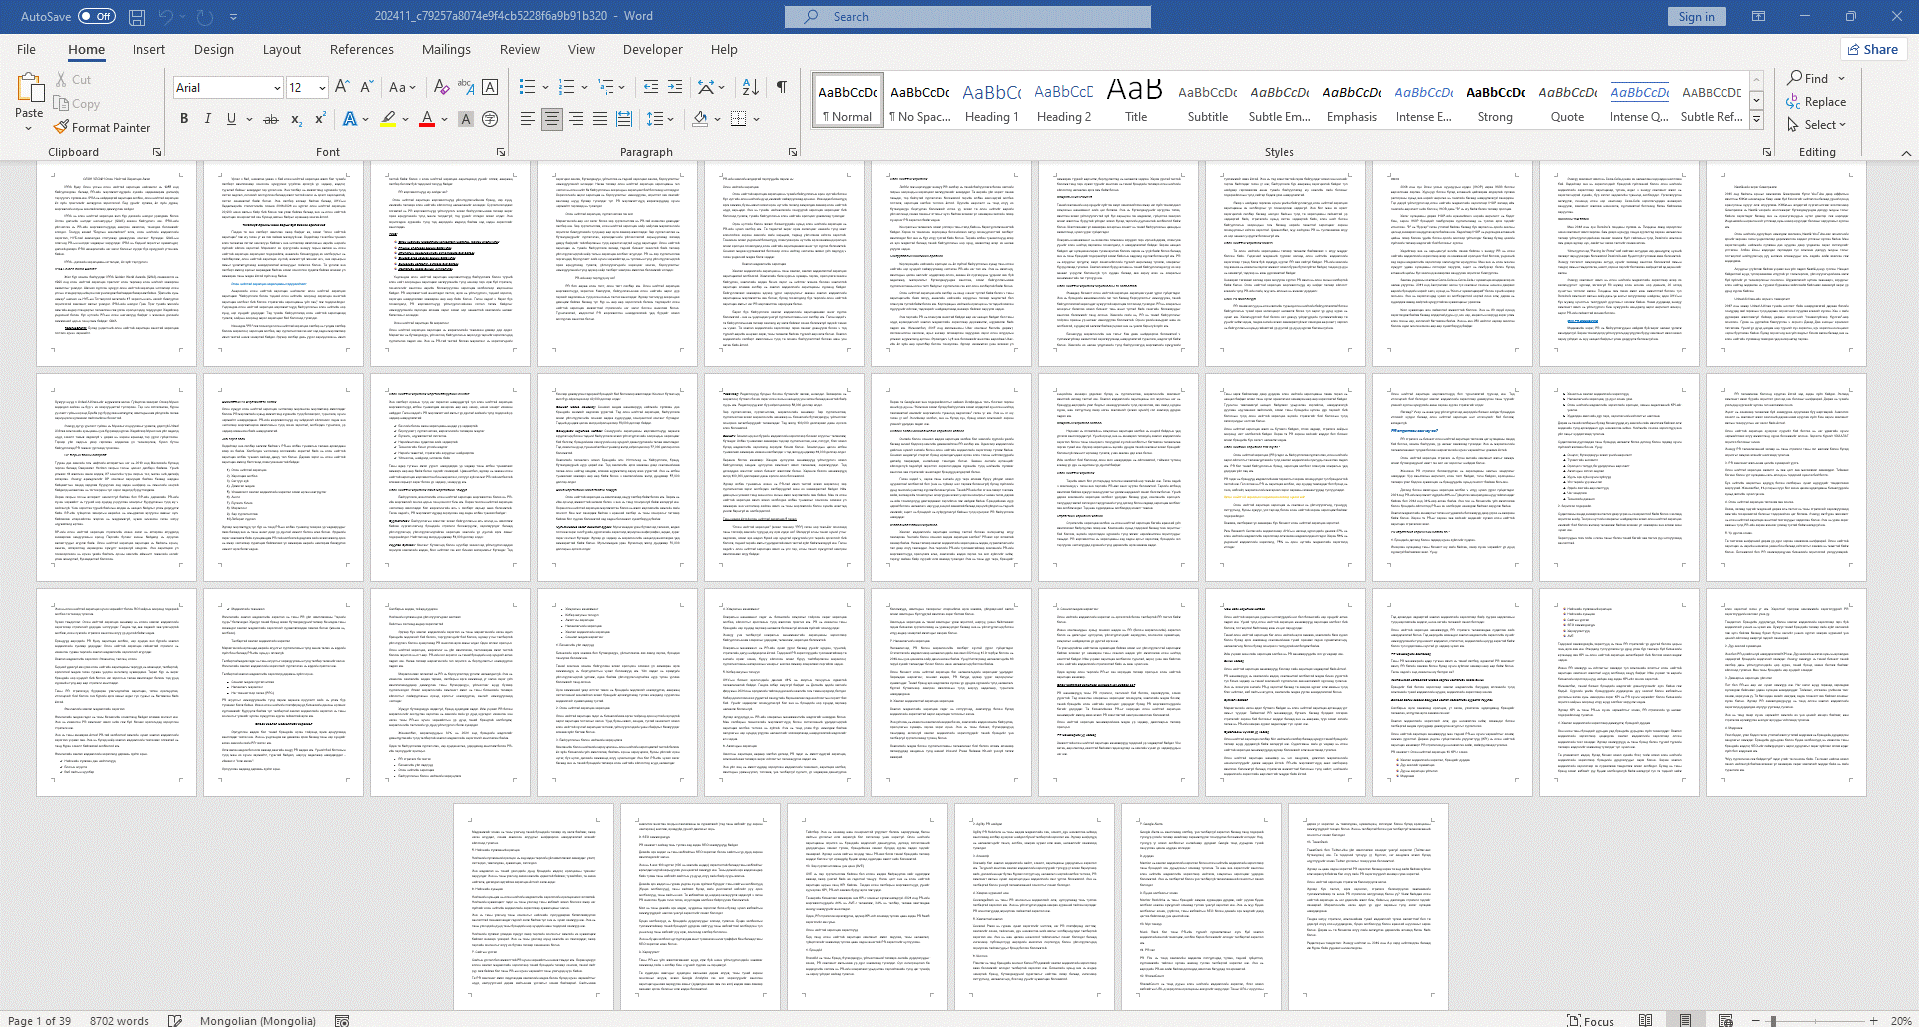Sort selected text alphabetically
The image size is (1919, 1027).
751,87
